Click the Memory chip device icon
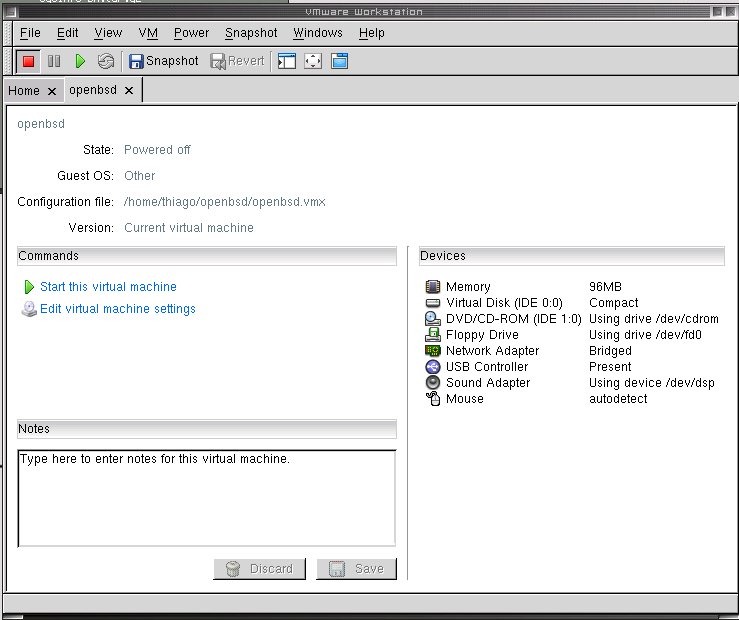The image size is (739, 620). click(433, 286)
